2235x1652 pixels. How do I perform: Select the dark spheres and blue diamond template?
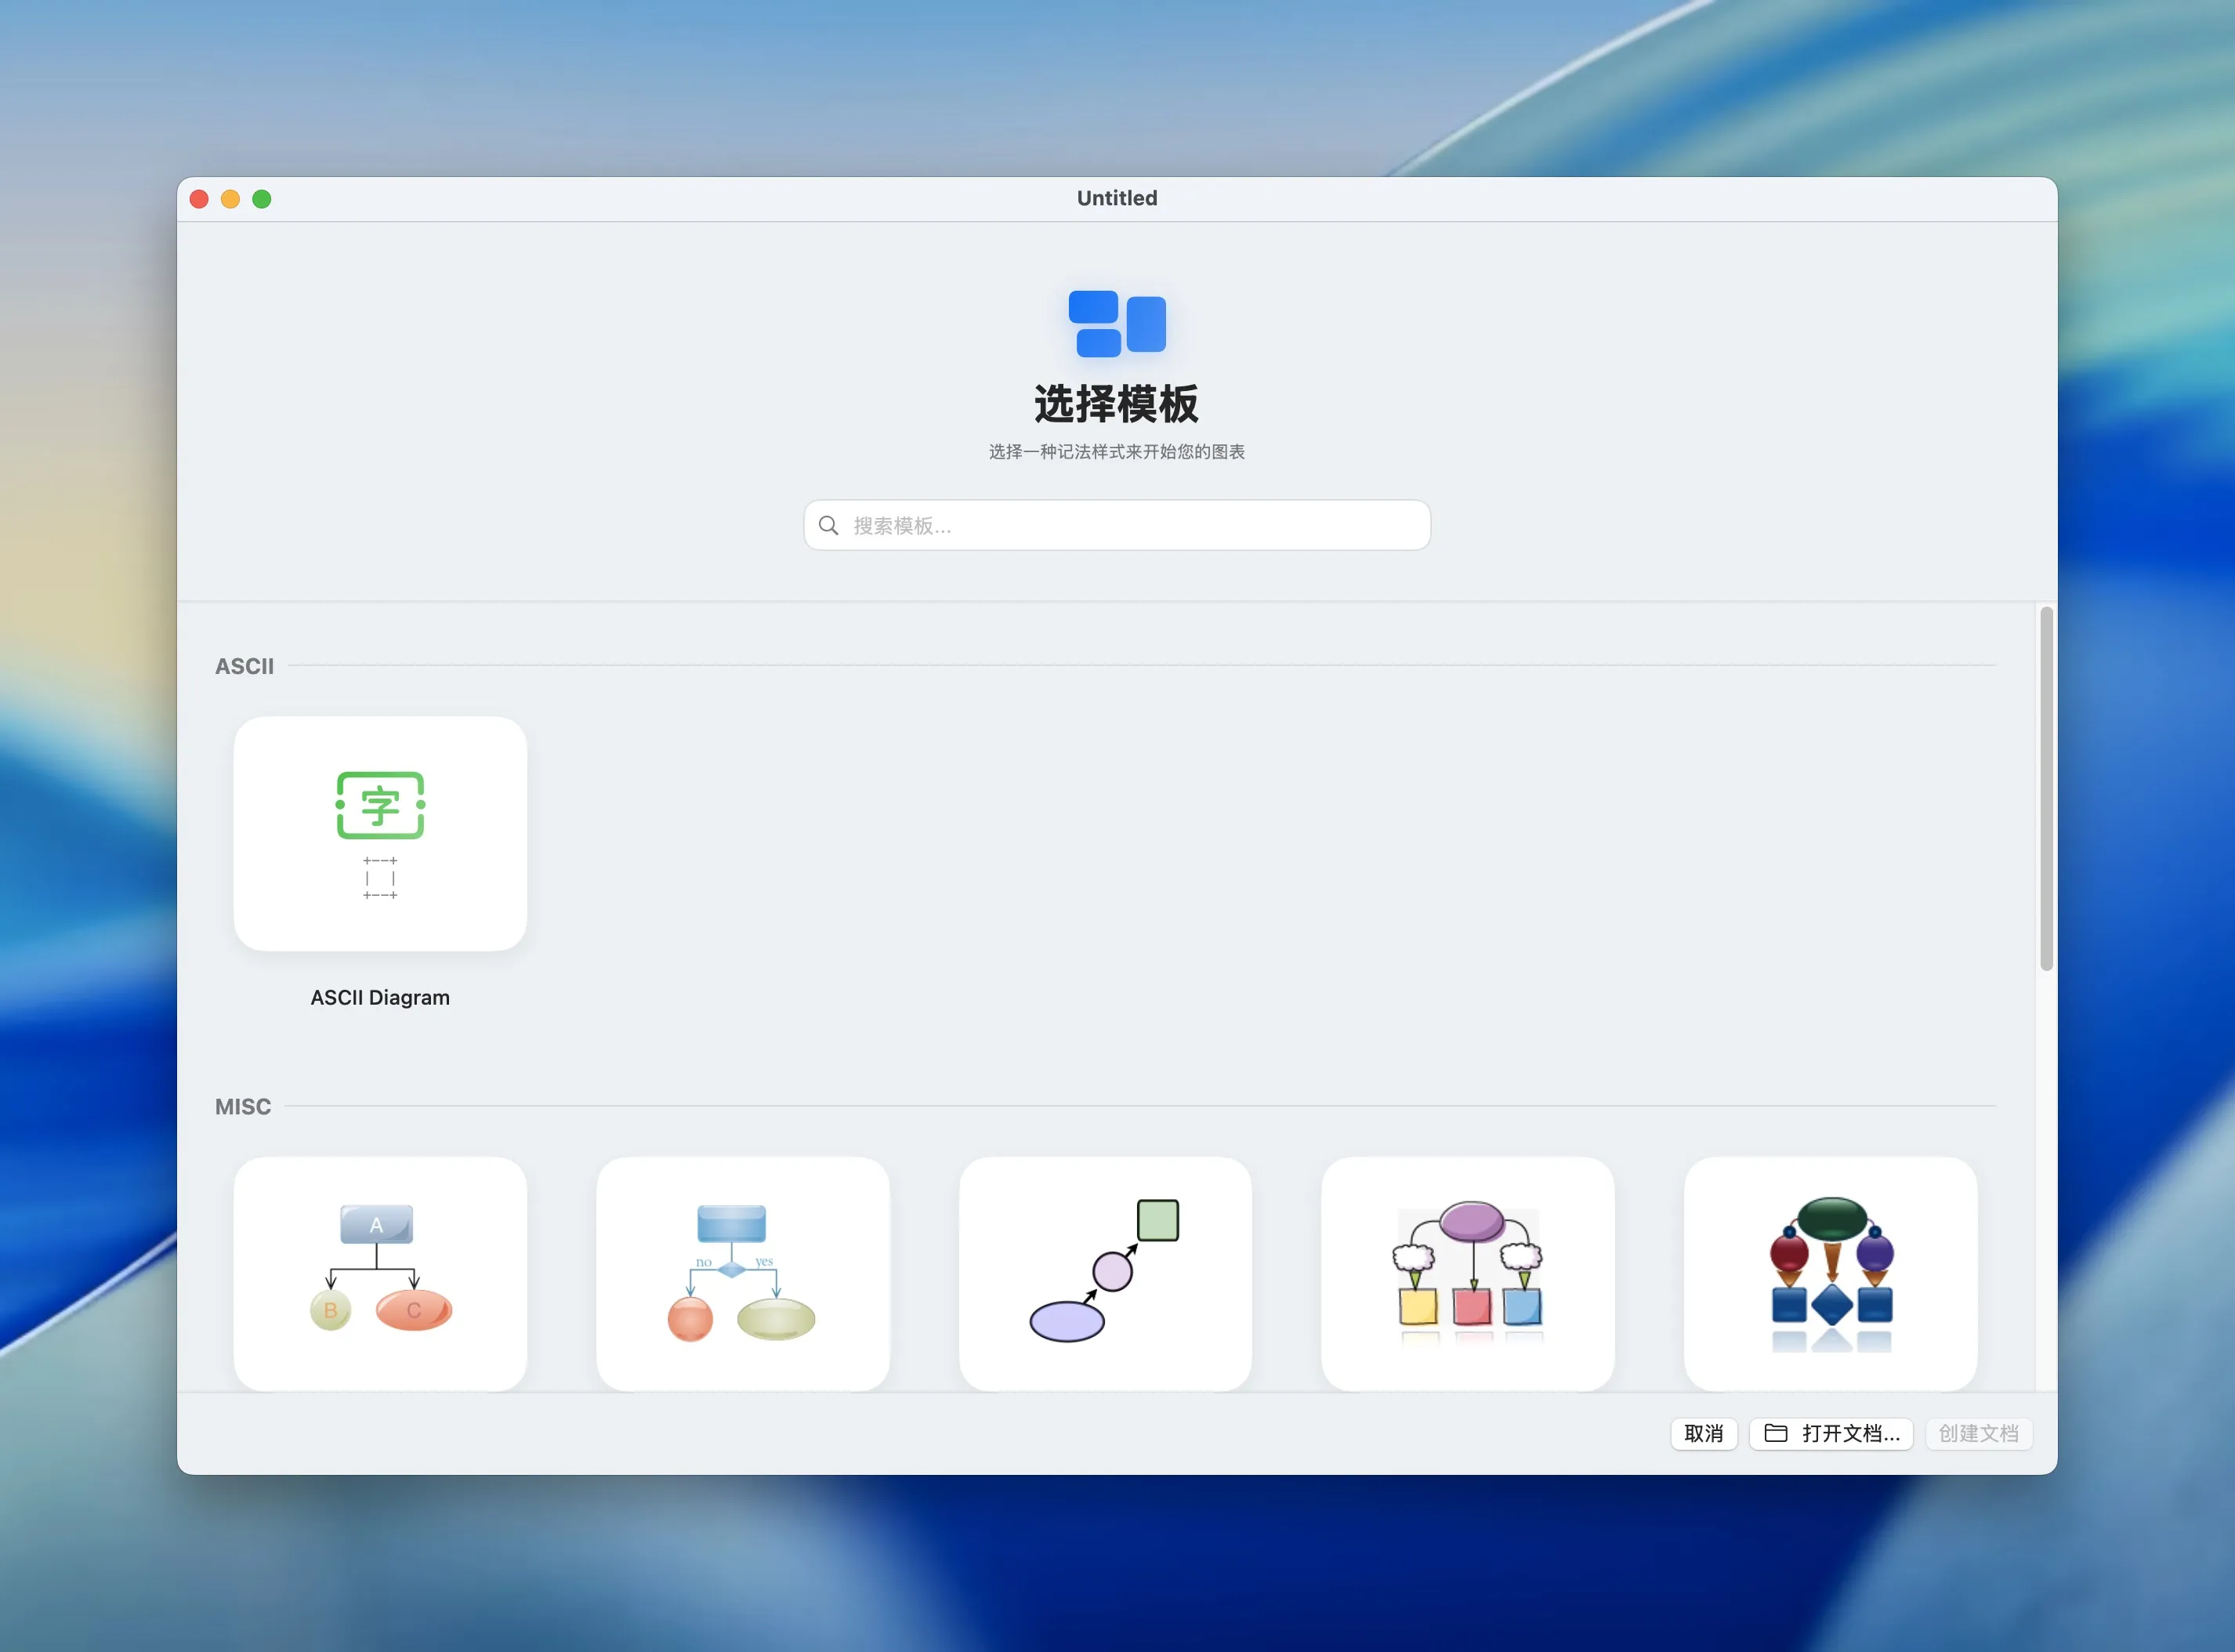coord(1830,1273)
